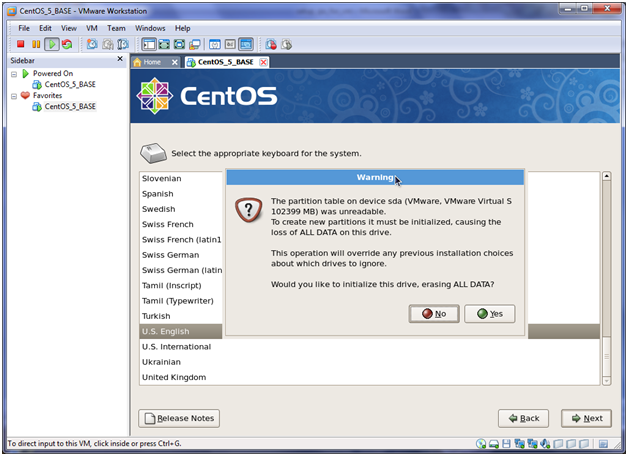The height and width of the screenshot is (456, 628).
Task: Click the message log status bar icon
Action: (x=603, y=444)
